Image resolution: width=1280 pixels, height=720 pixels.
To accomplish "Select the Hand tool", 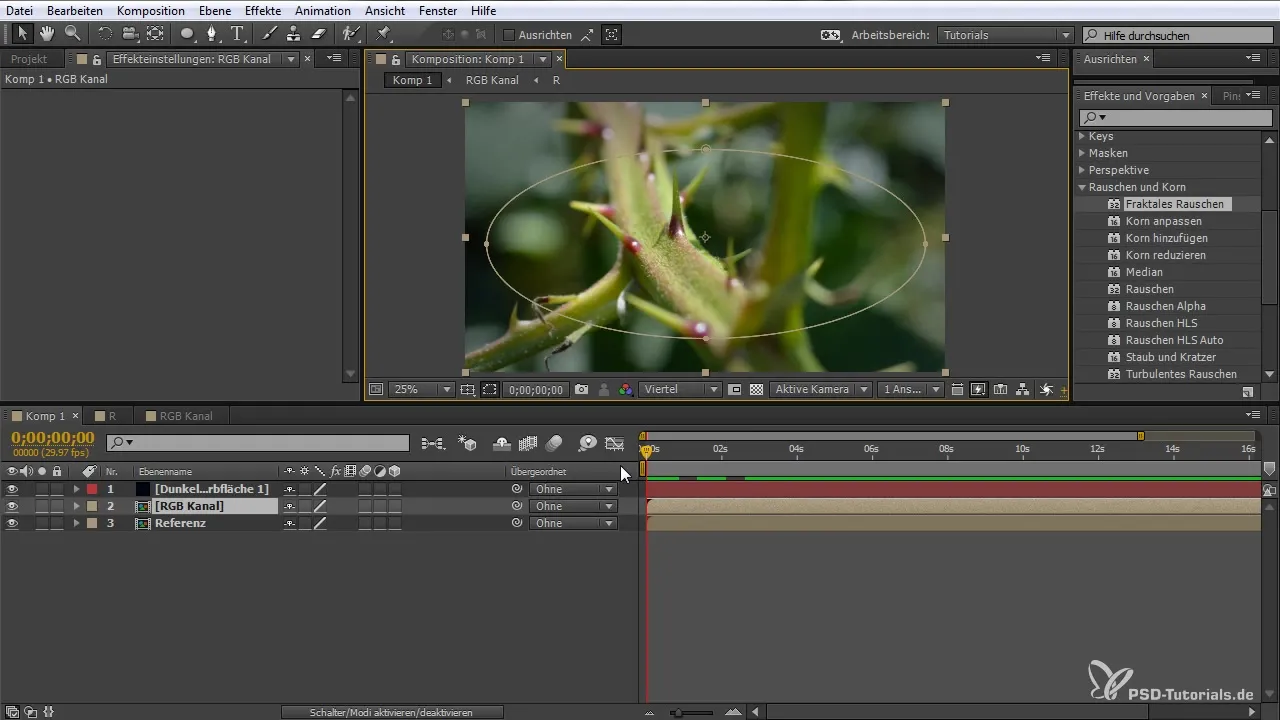I will pos(47,34).
